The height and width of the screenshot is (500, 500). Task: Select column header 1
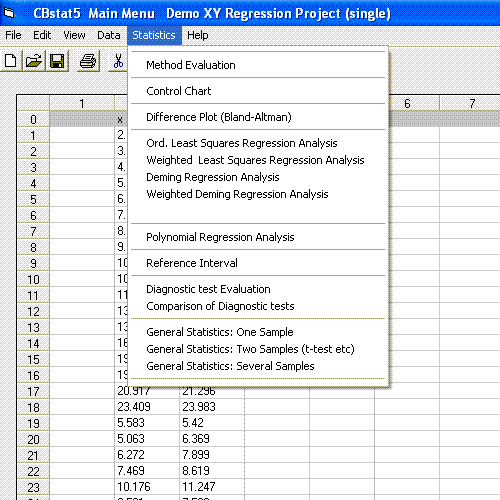pyautogui.click(x=82, y=103)
